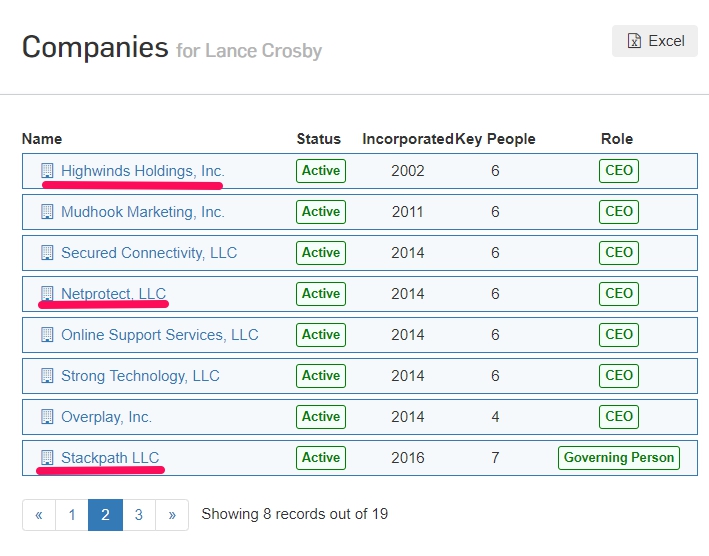Screen dimensions: 709x556
Task: Click the building icon beside Mudhook Marketing, Inc.
Action: point(47,212)
